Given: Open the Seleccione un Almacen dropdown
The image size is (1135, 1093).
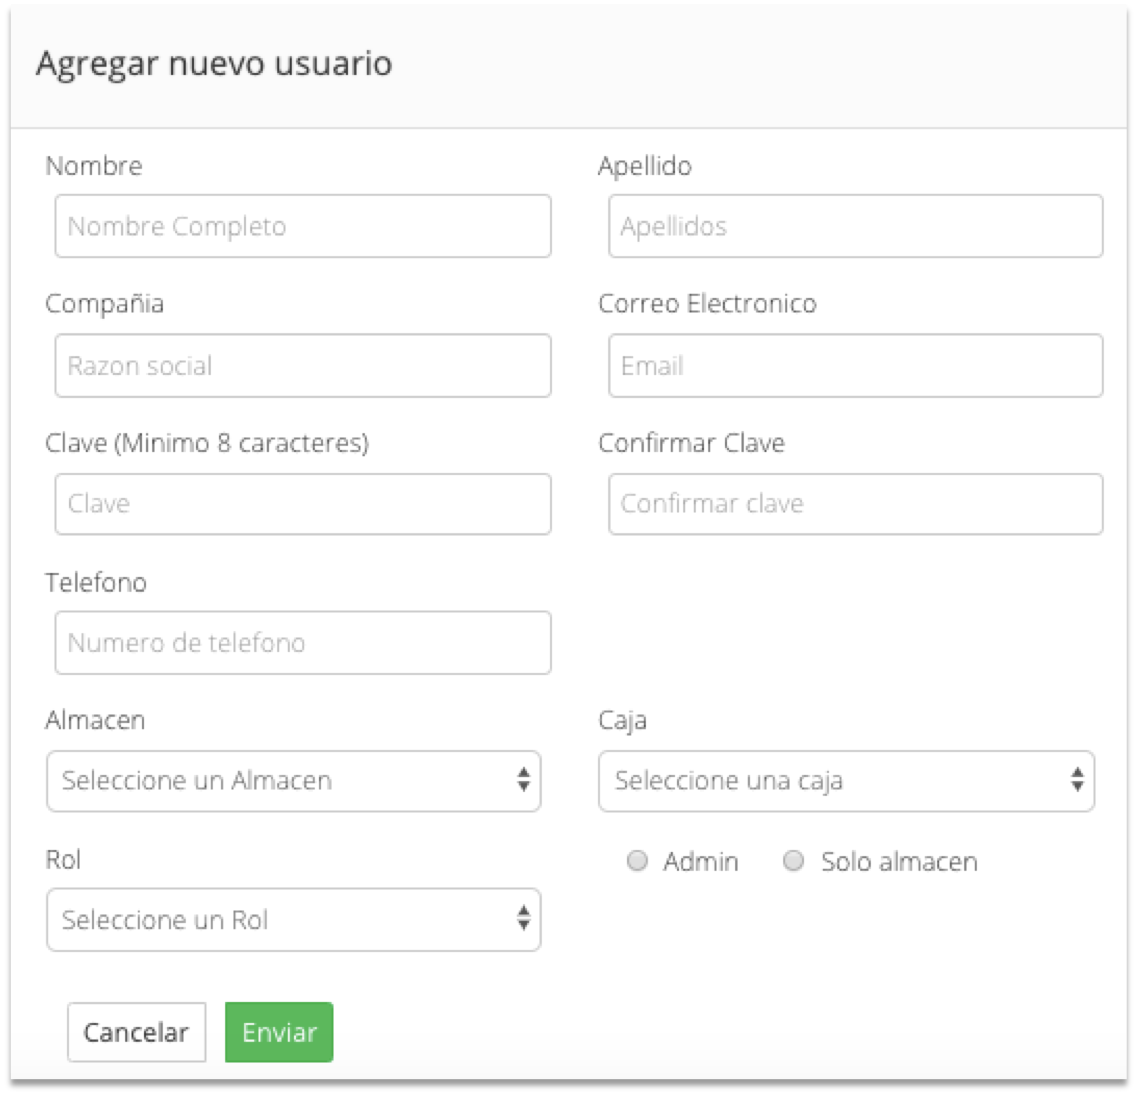Looking at the screenshot, I should pyautogui.click(x=293, y=781).
